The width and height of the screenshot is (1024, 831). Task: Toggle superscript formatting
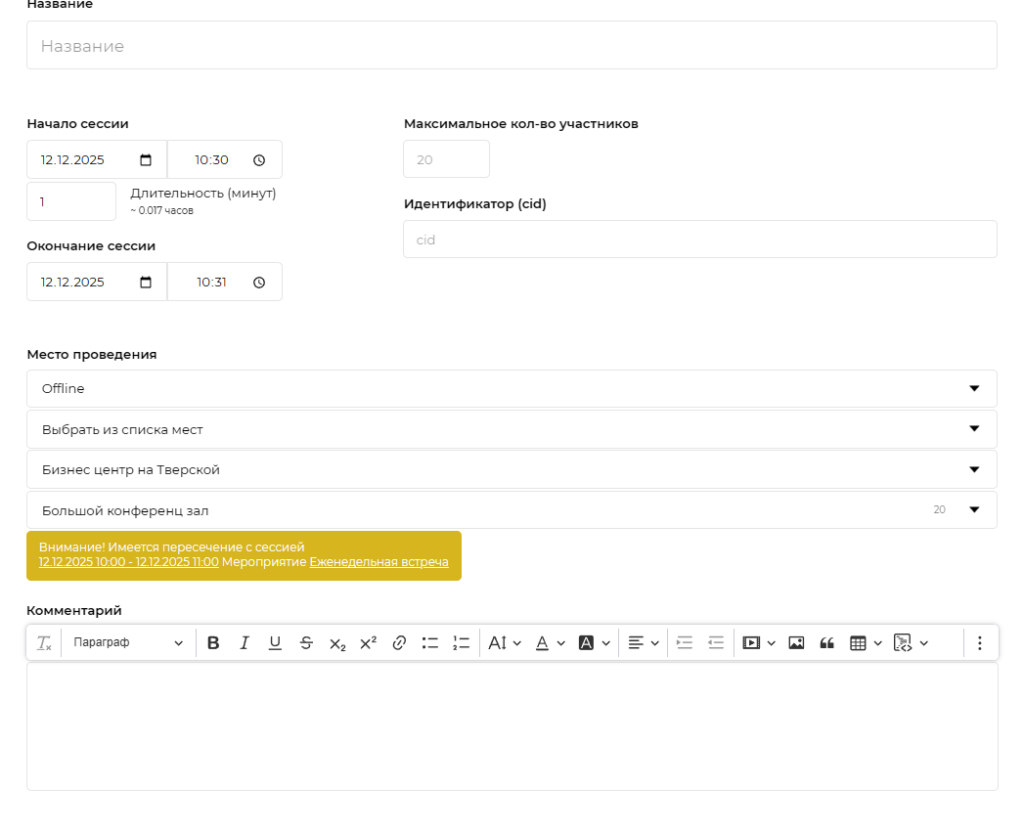click(367, 643)
